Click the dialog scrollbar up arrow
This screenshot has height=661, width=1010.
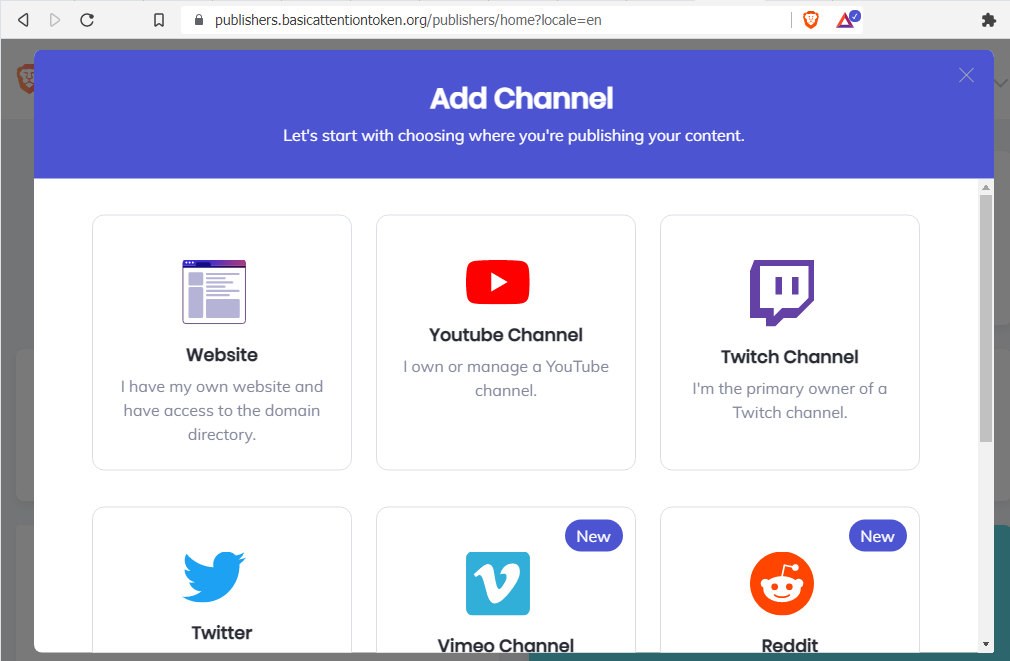(x=986, y=187)
